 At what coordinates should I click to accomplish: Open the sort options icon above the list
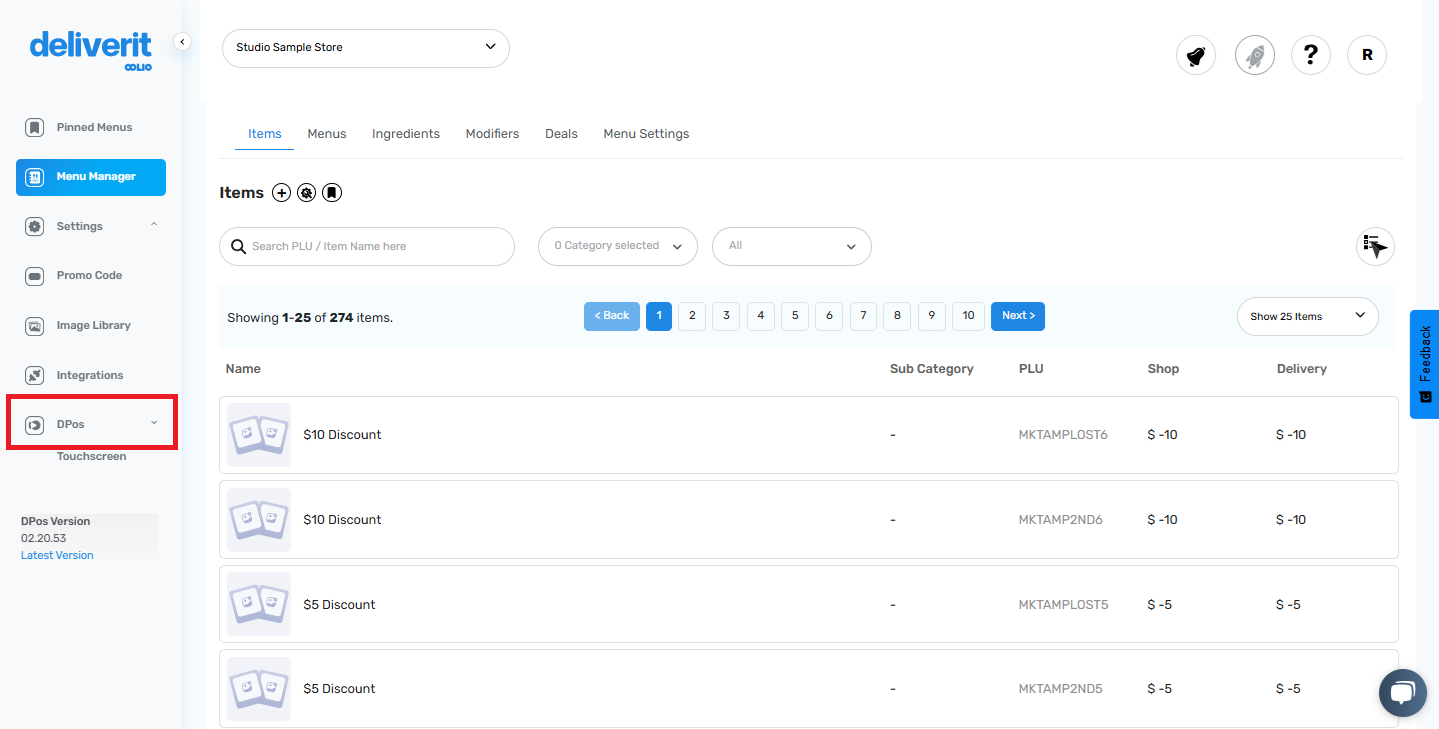pyautogui.click(x=1374, y=246)
